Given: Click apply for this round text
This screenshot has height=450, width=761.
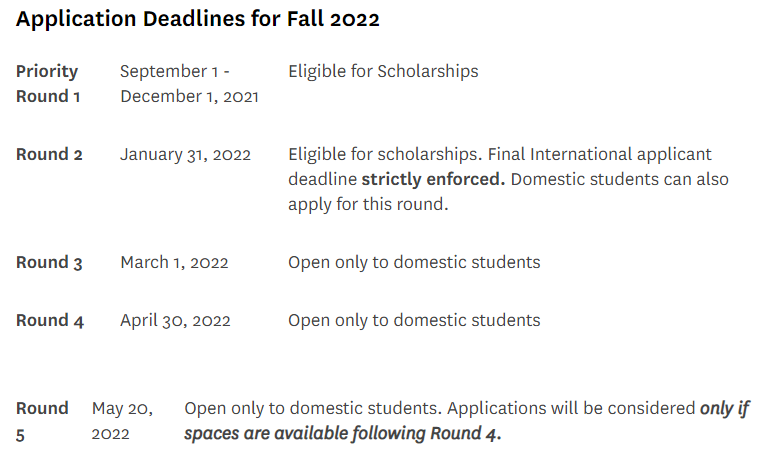Looking at the screenshot, I should pyautogui.click(x=368, y=204).
